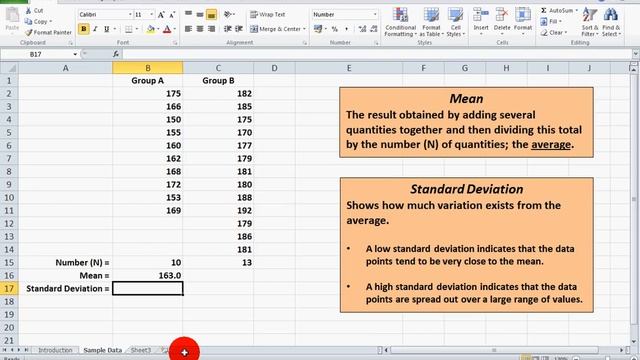The image size is (640, 360).
Task: Open Number dialog launcher
Action: point(376,43)
